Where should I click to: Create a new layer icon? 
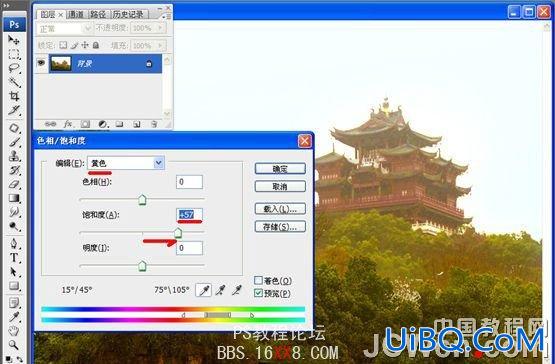tap(137, 124)
